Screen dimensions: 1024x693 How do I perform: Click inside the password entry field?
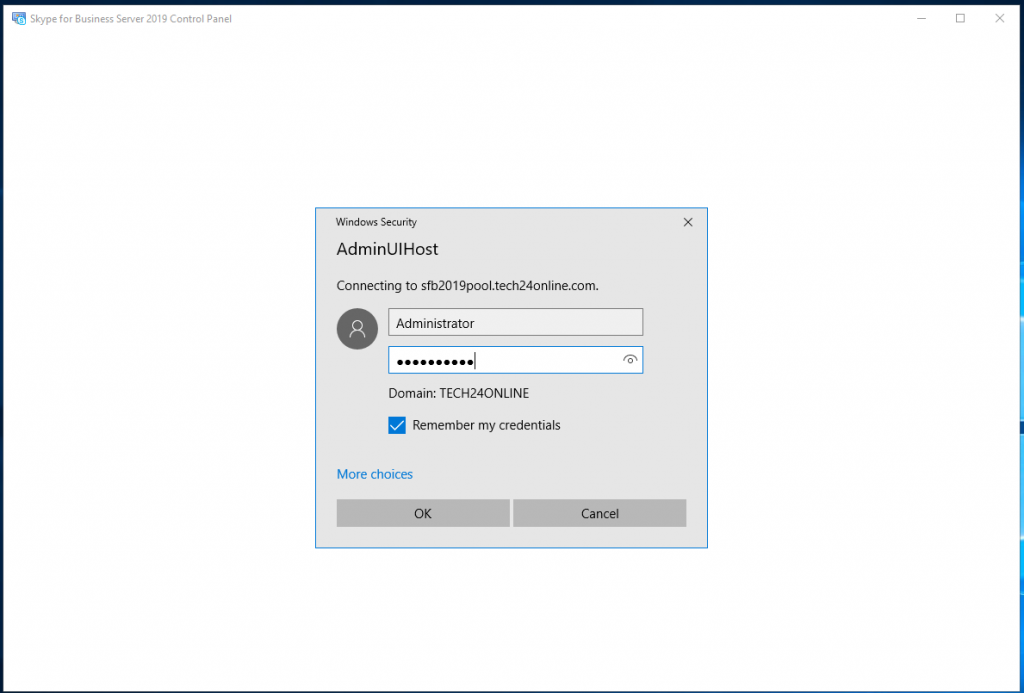500,359
